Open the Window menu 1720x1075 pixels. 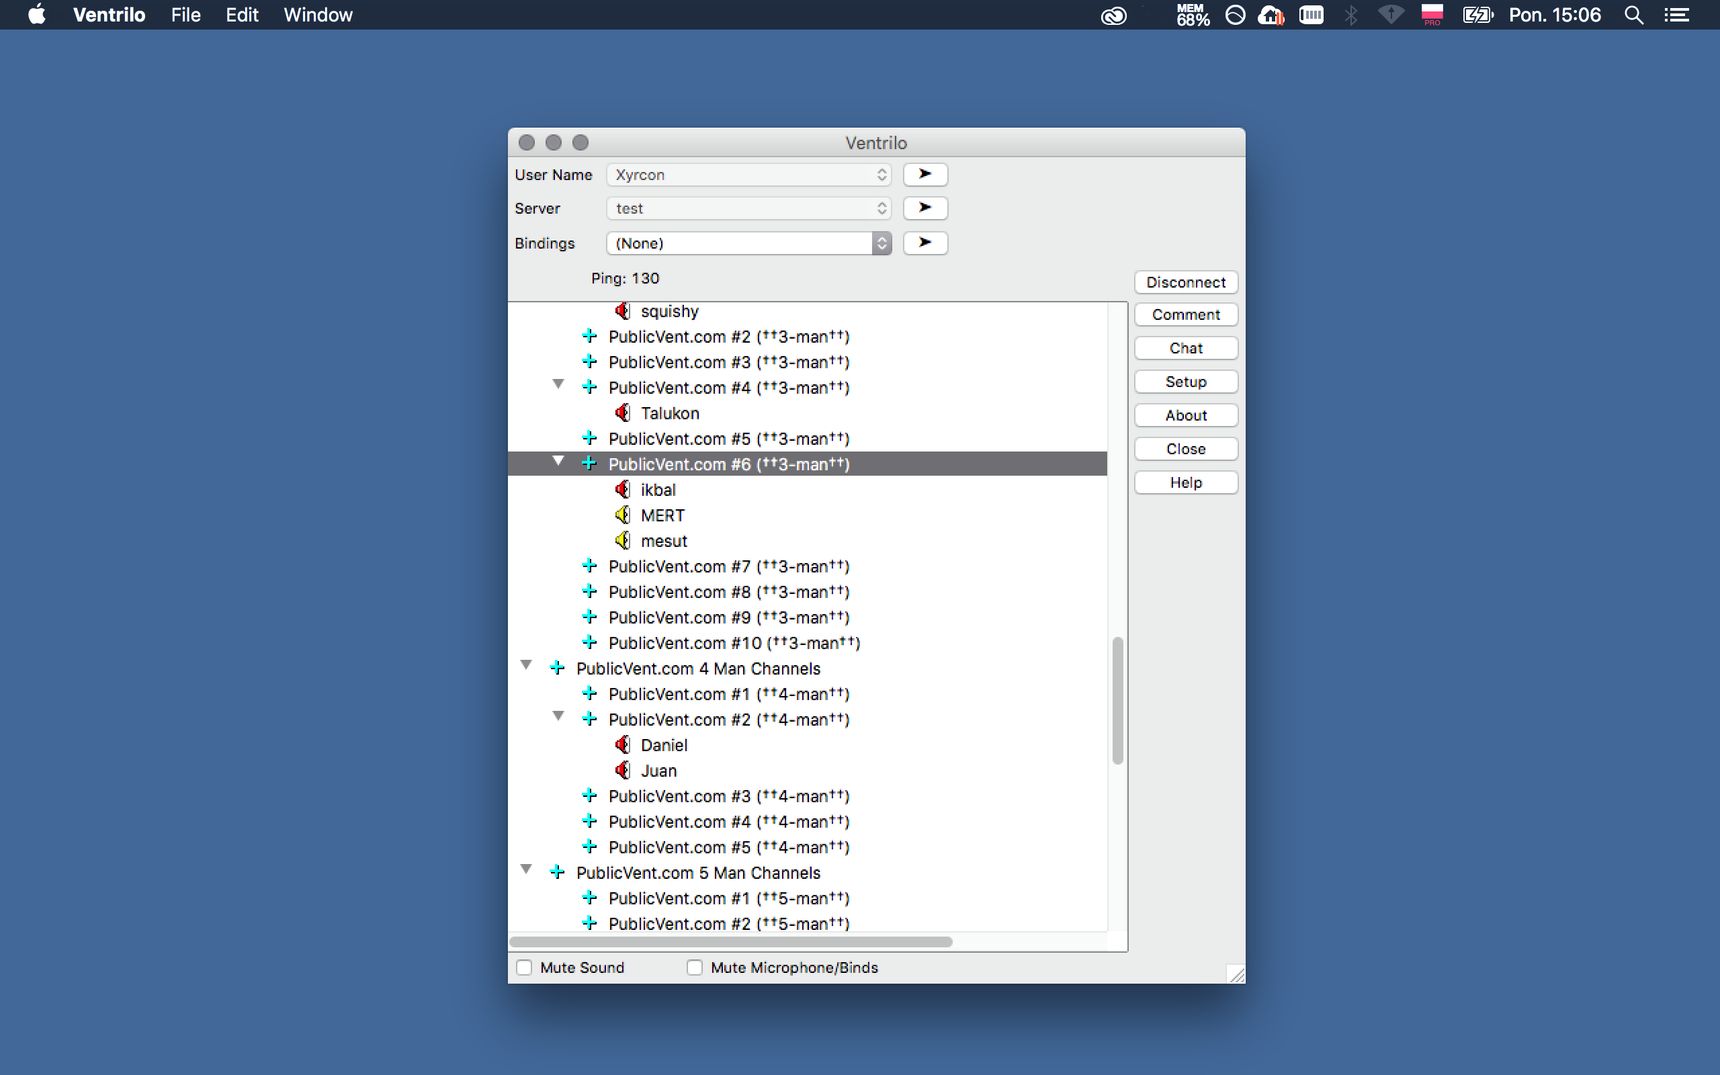pyautogui.click(x=318, y=15)
